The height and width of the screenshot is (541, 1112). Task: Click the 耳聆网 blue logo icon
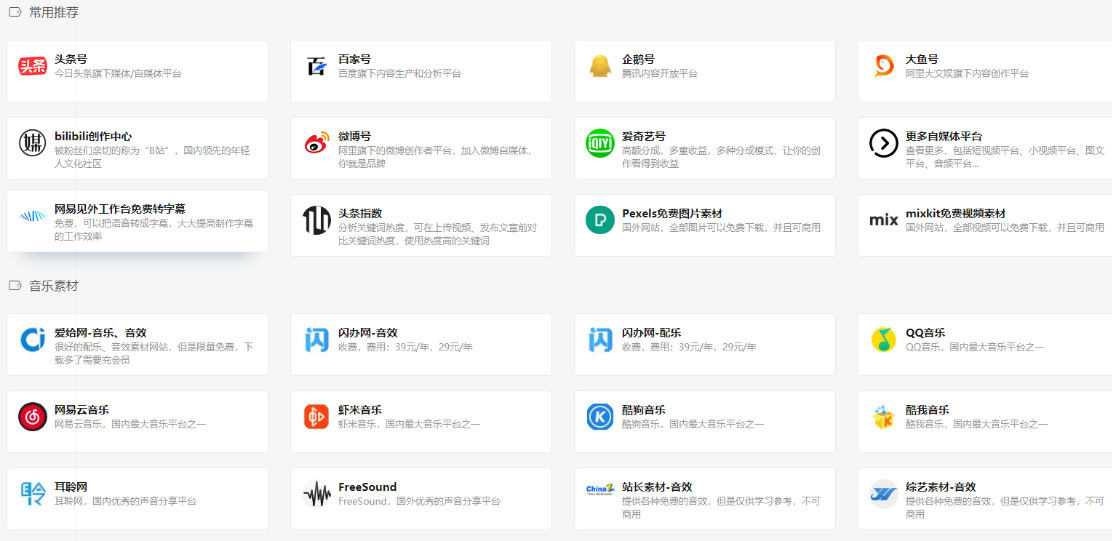pos(32,494)
